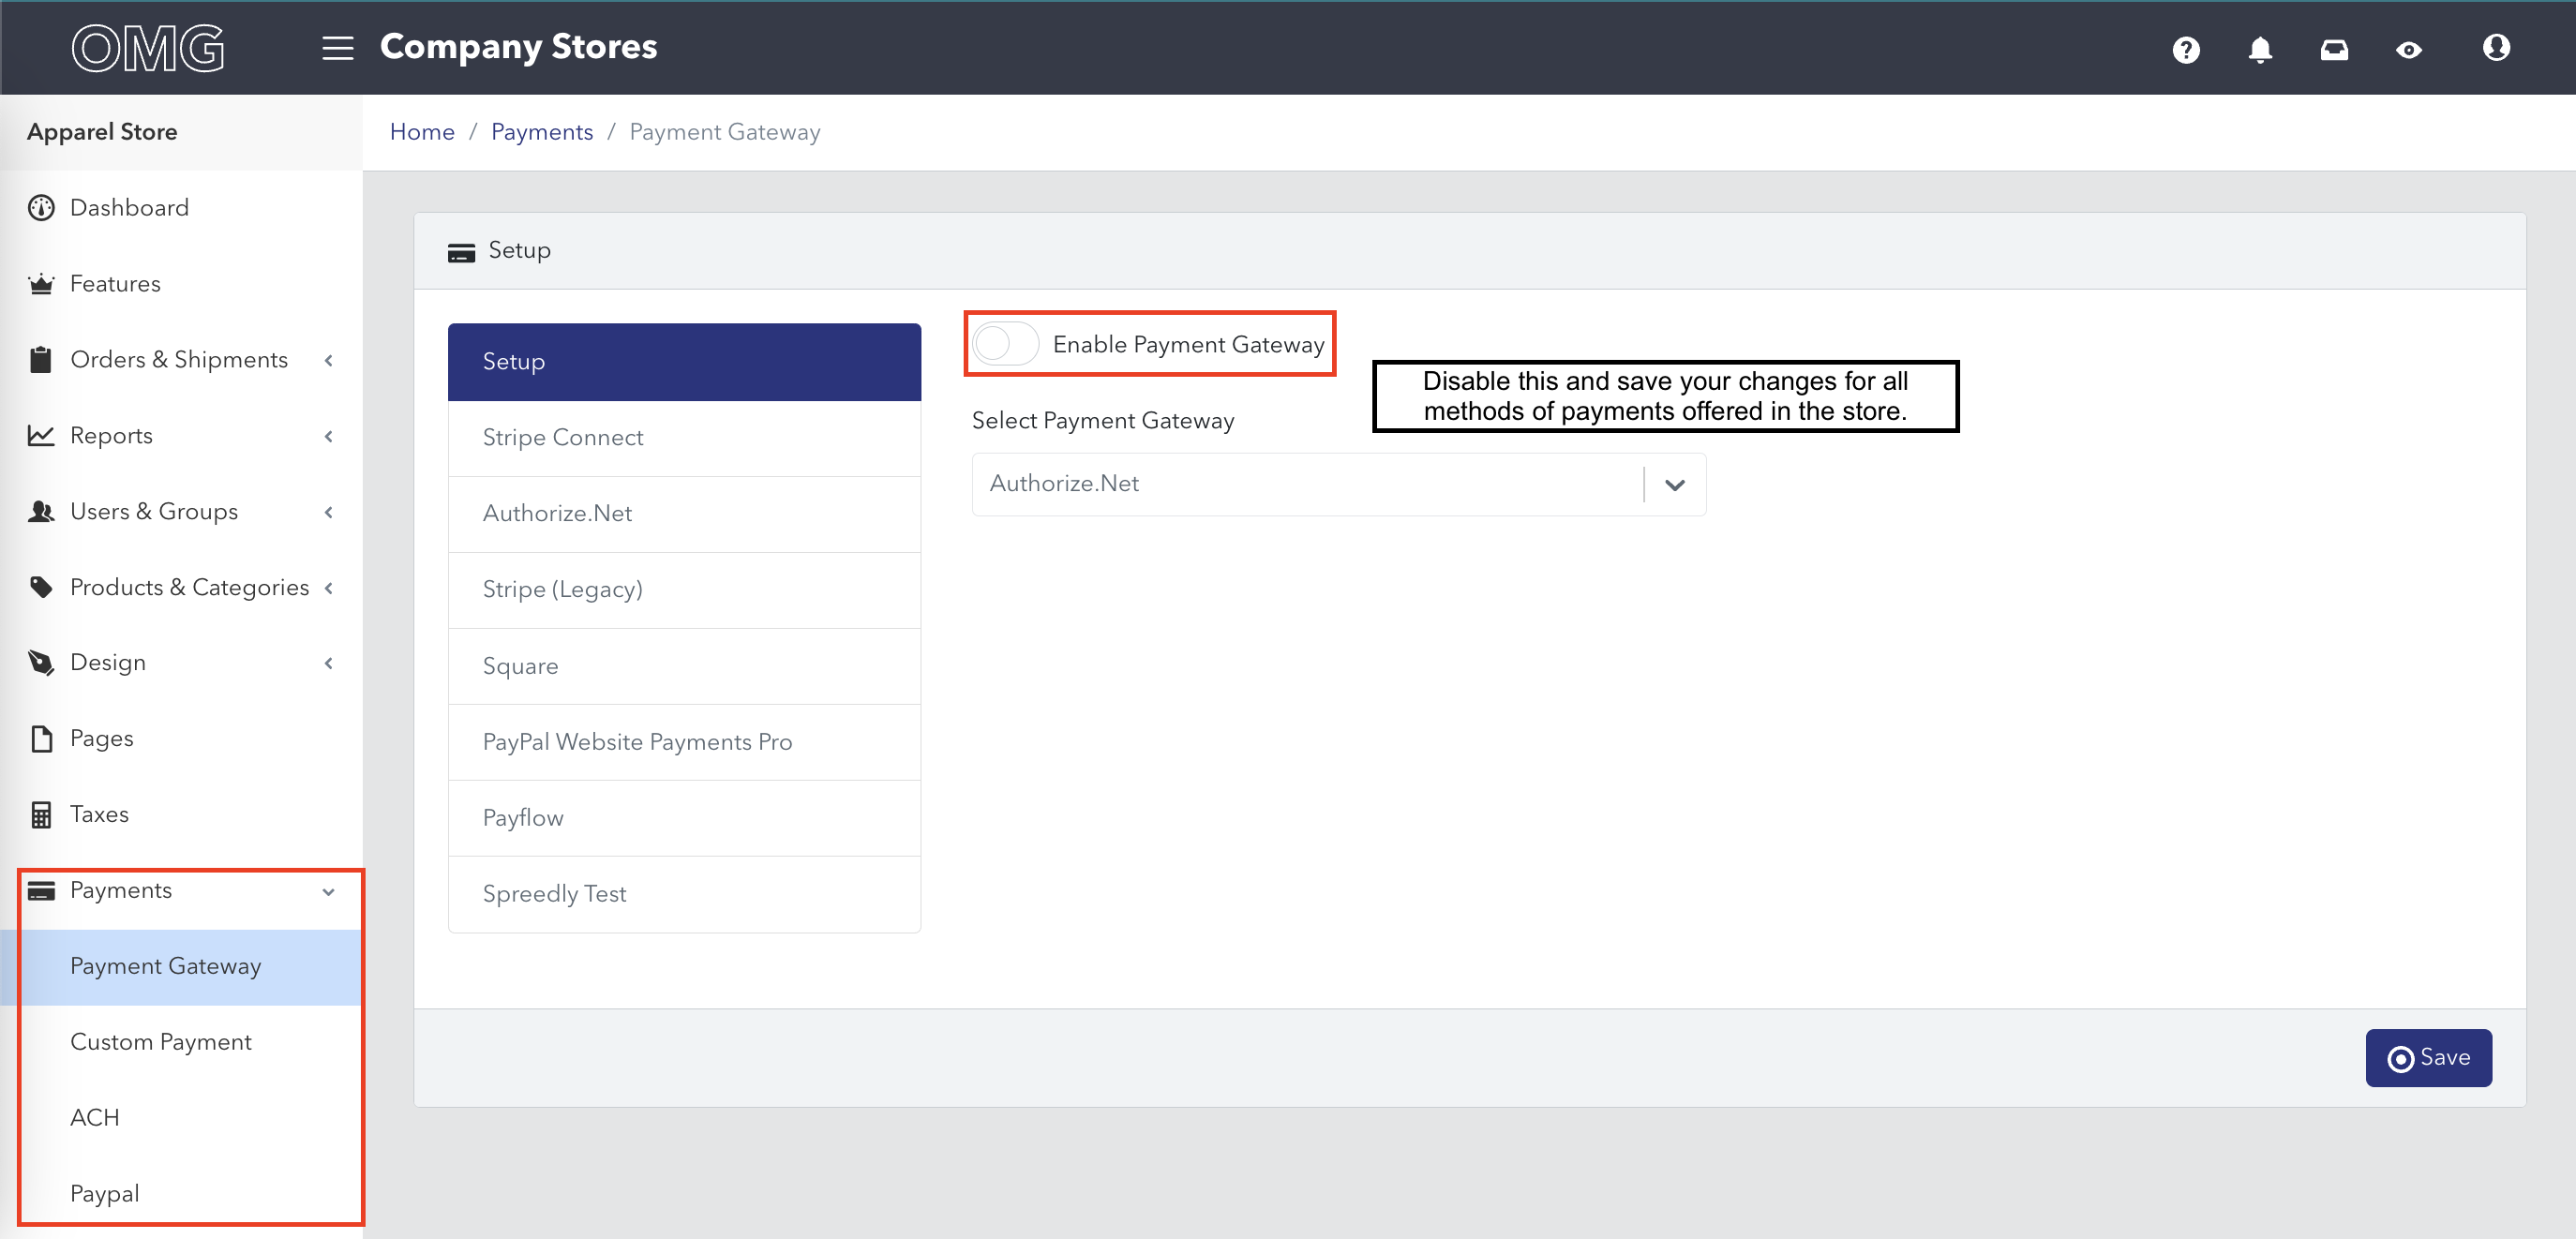Screen dimensions: 2576x1239
Task: Open the Authorize.Net tab in list
Action: click(684, 514)
